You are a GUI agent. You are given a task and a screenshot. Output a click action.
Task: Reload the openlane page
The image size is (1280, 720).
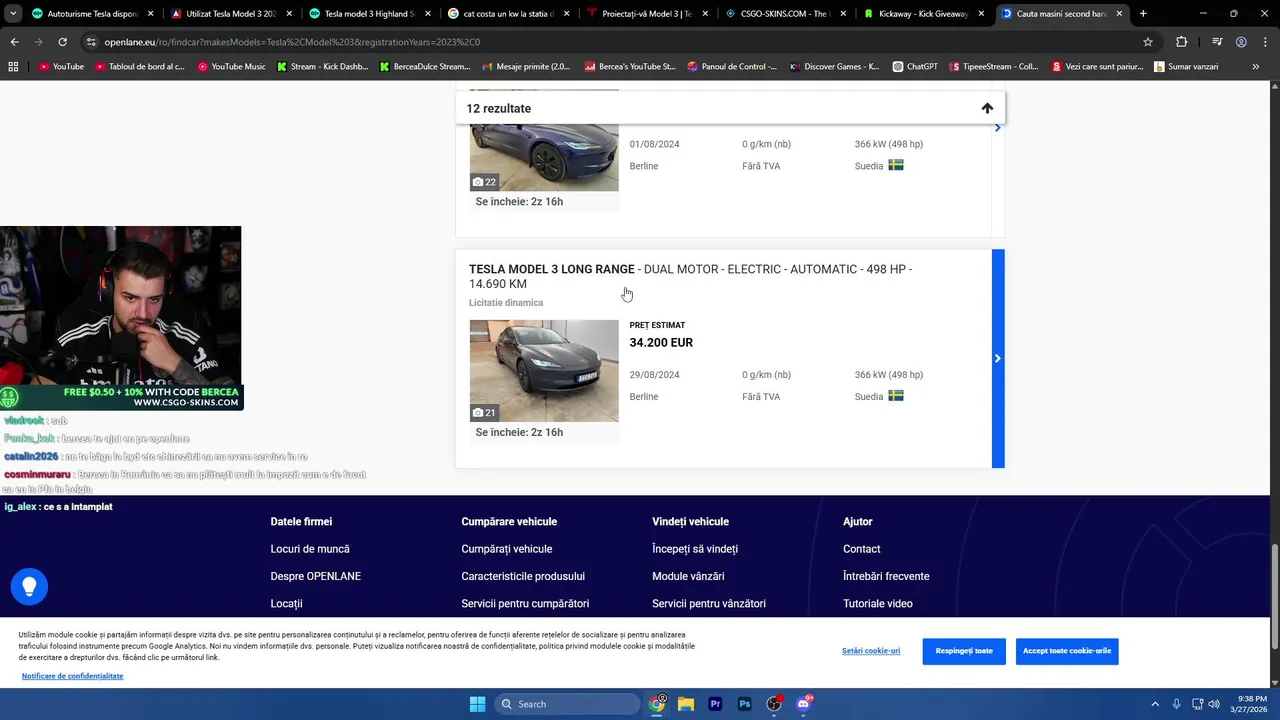(x=62, y=42)
